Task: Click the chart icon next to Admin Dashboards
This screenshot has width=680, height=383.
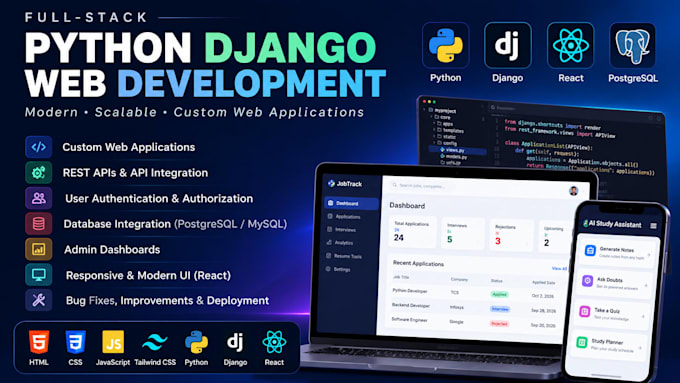Action: (x=39, y=249)
